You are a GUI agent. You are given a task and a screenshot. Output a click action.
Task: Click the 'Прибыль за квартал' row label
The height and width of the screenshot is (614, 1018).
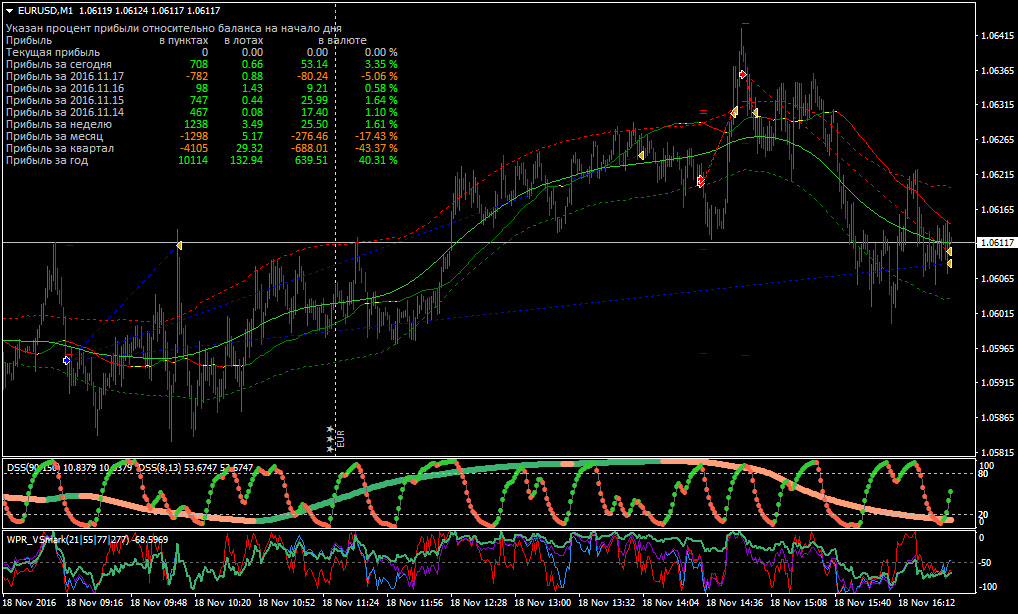60,148
